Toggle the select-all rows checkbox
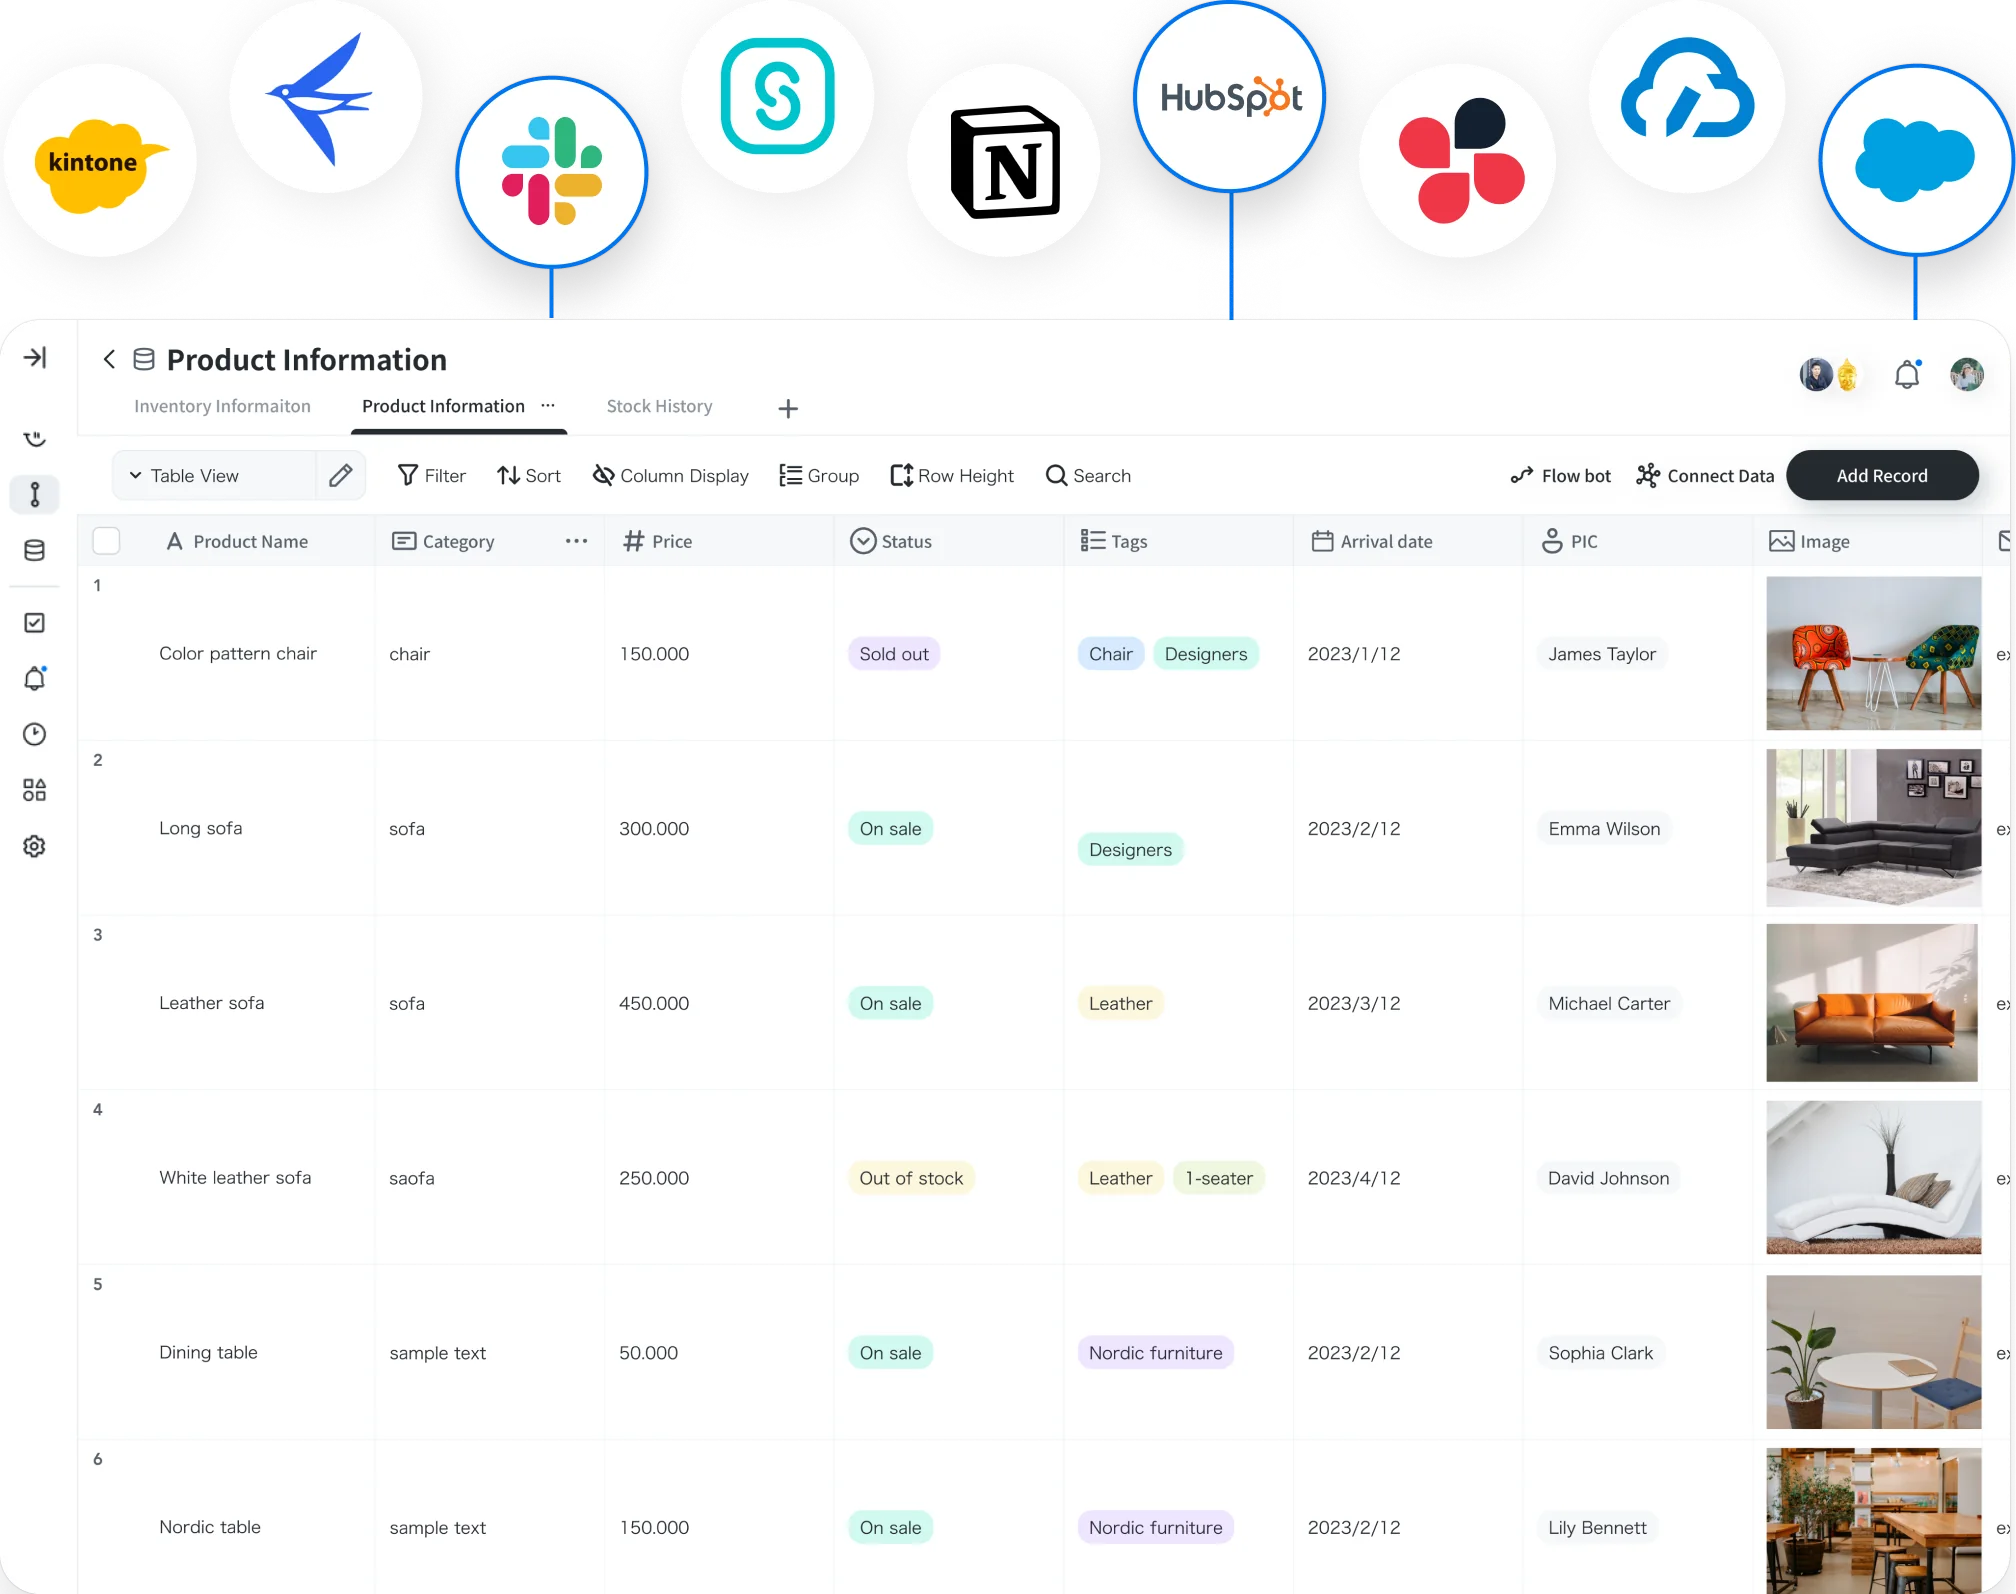 pyautogui.click(x=106, y=541)
